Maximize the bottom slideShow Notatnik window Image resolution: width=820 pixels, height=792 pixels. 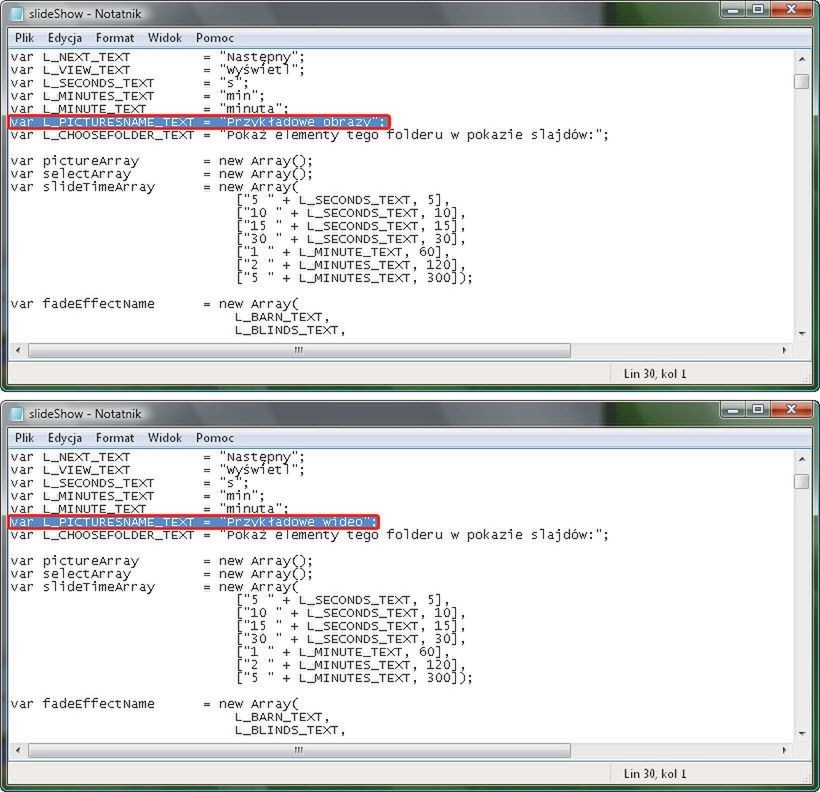point(757,410)
